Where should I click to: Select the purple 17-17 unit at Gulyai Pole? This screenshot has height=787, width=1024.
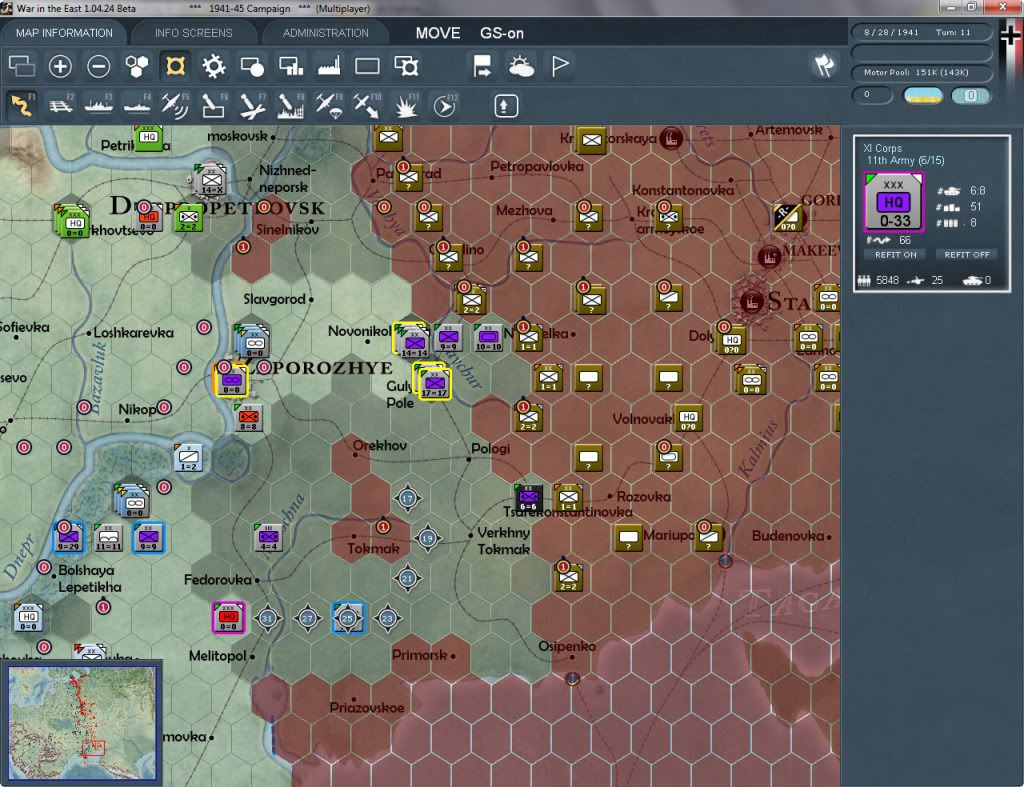click(434, 381)
